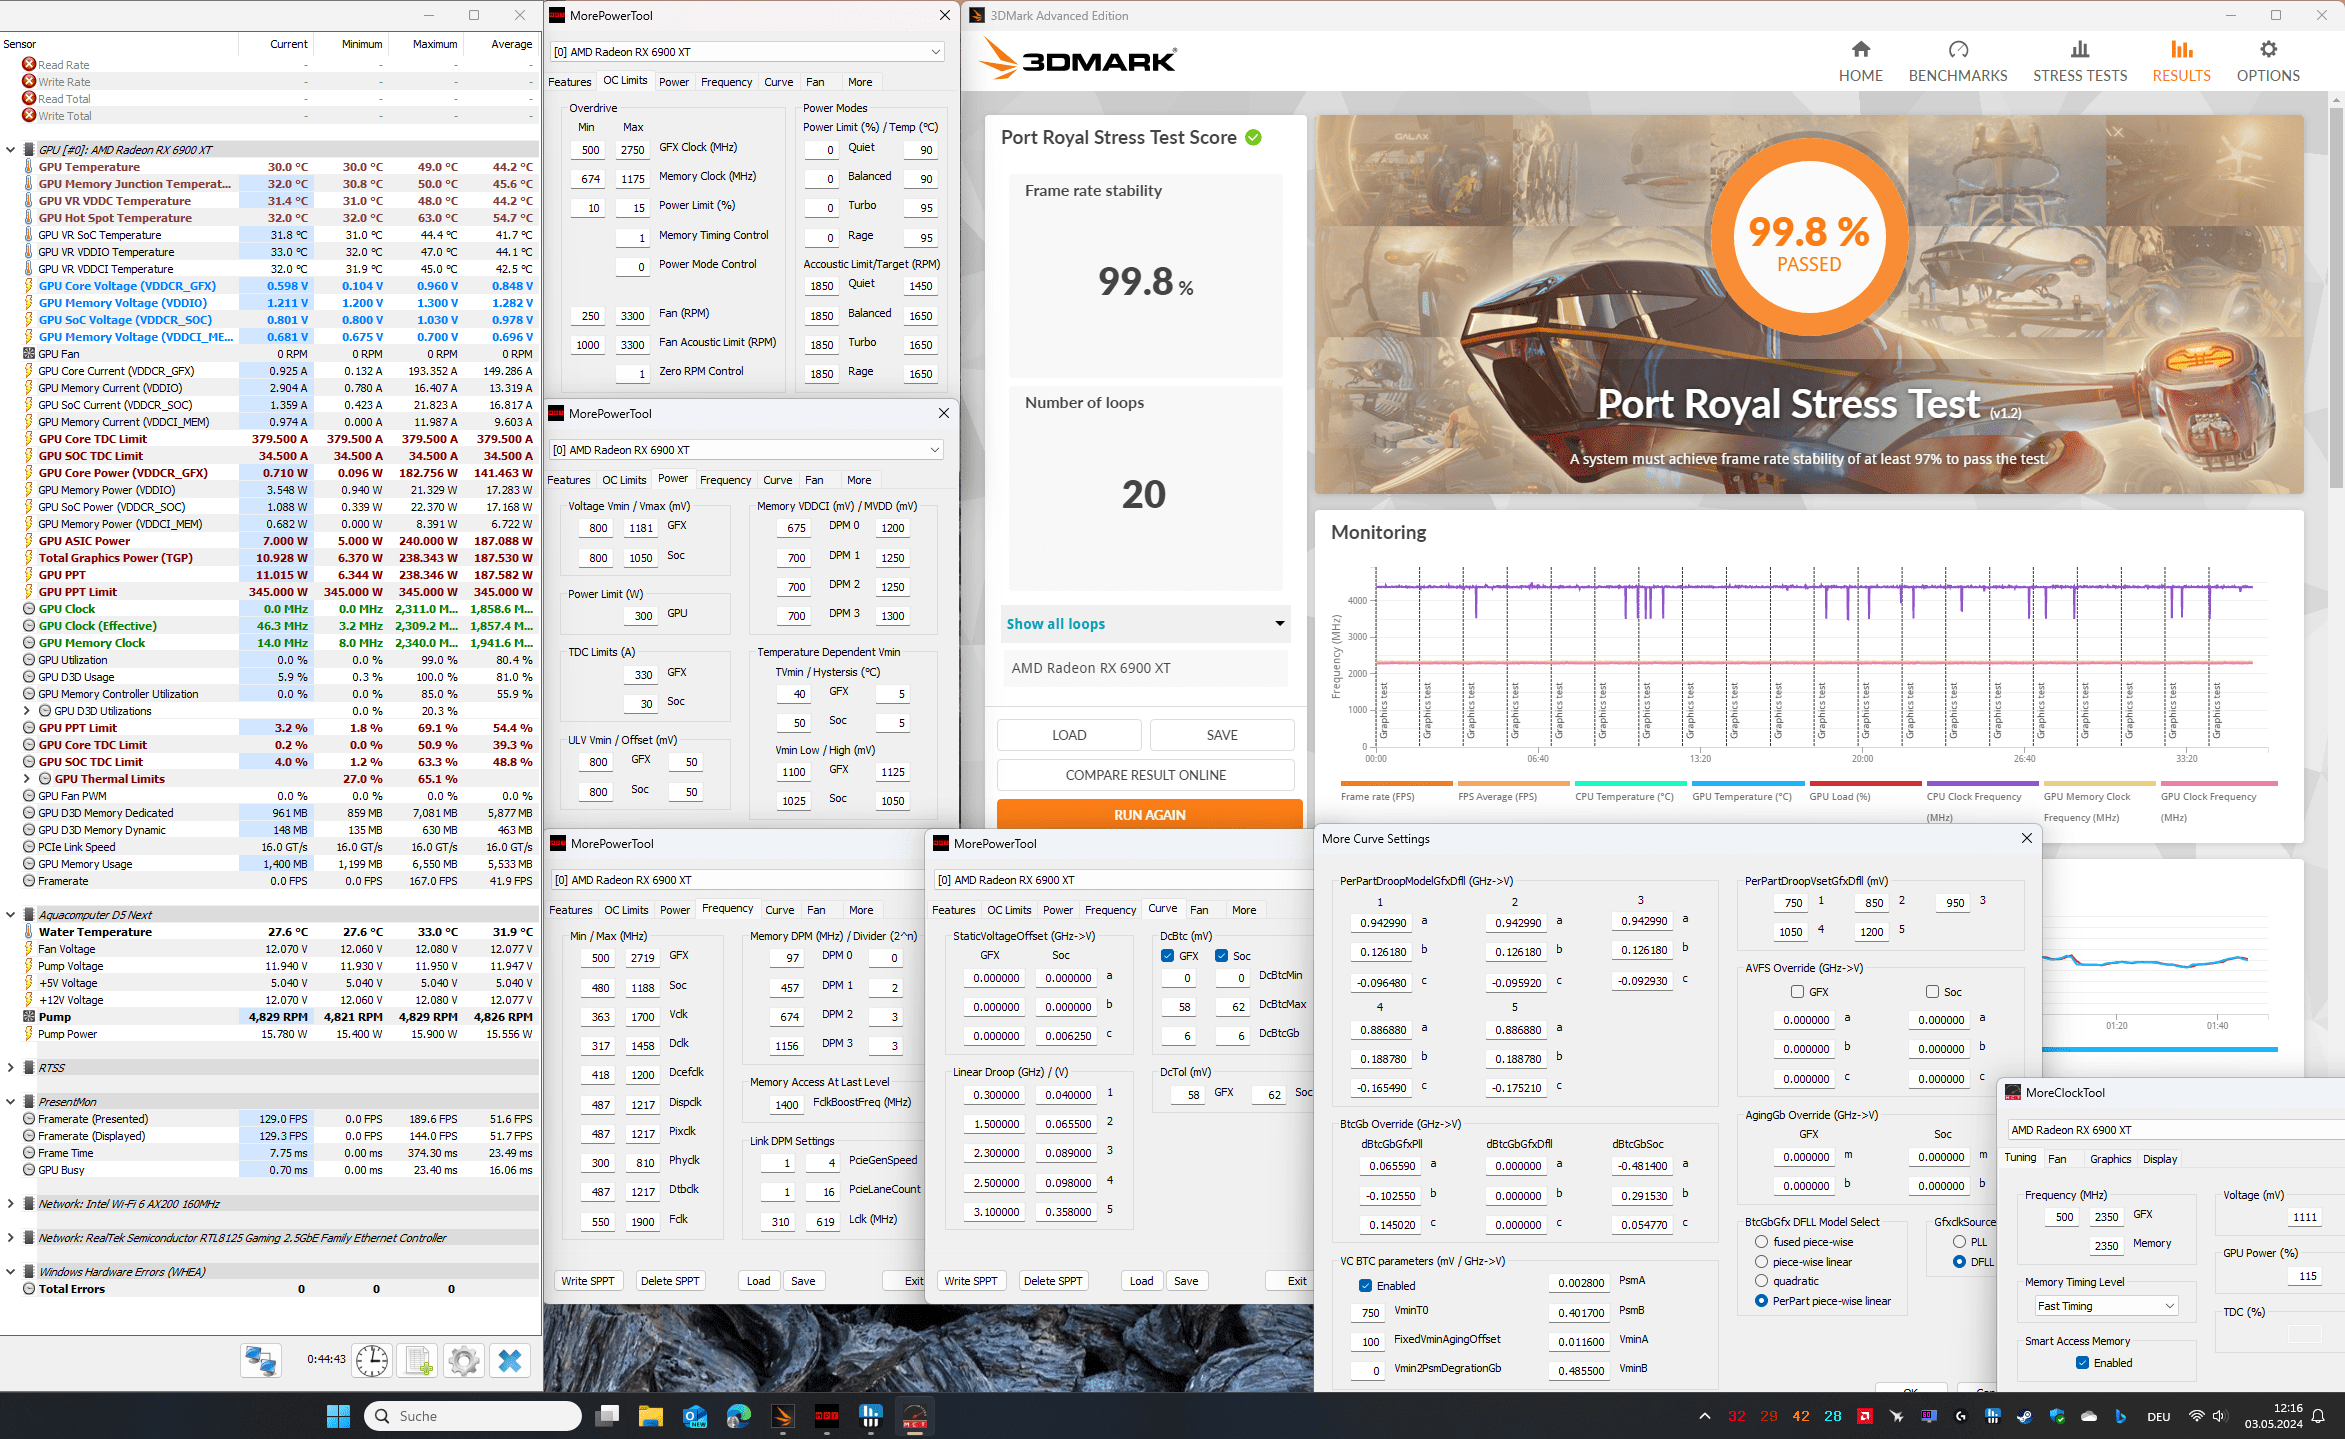The height and width of the screenshot is (1439, 2345).
Task: Click the MoreClockTool gauge taskbar icon
Action: coord(915,1416)
